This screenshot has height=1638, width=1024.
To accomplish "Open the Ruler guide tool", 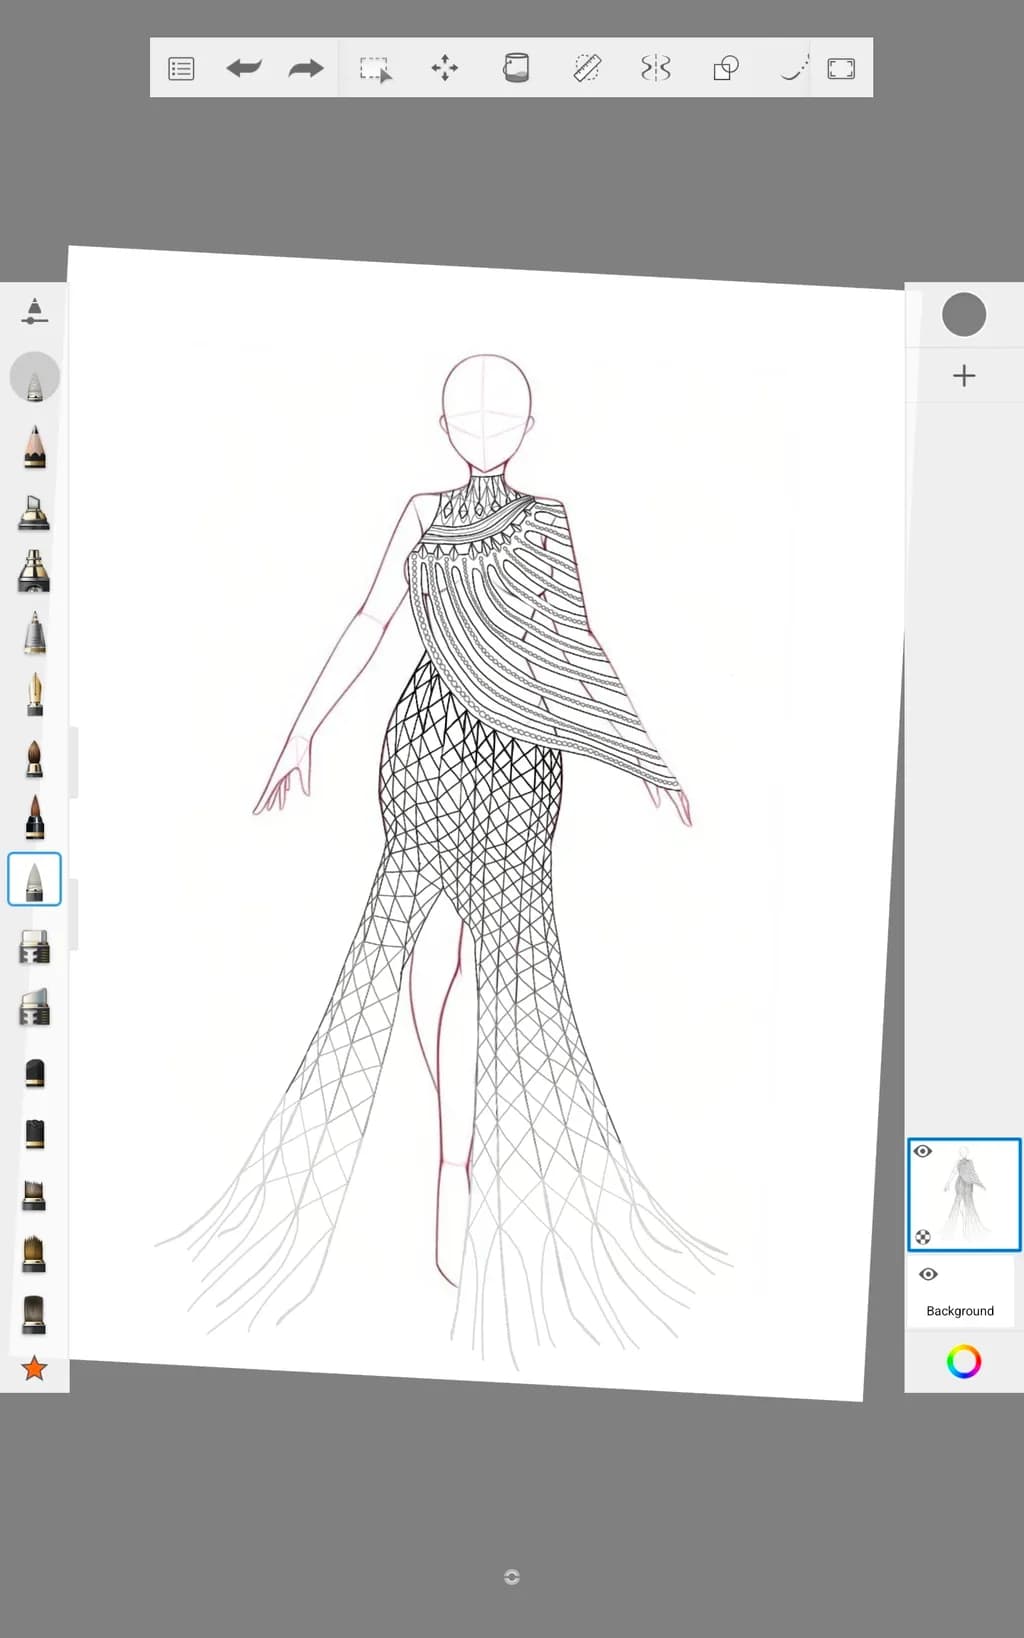I will coord(587,68).
